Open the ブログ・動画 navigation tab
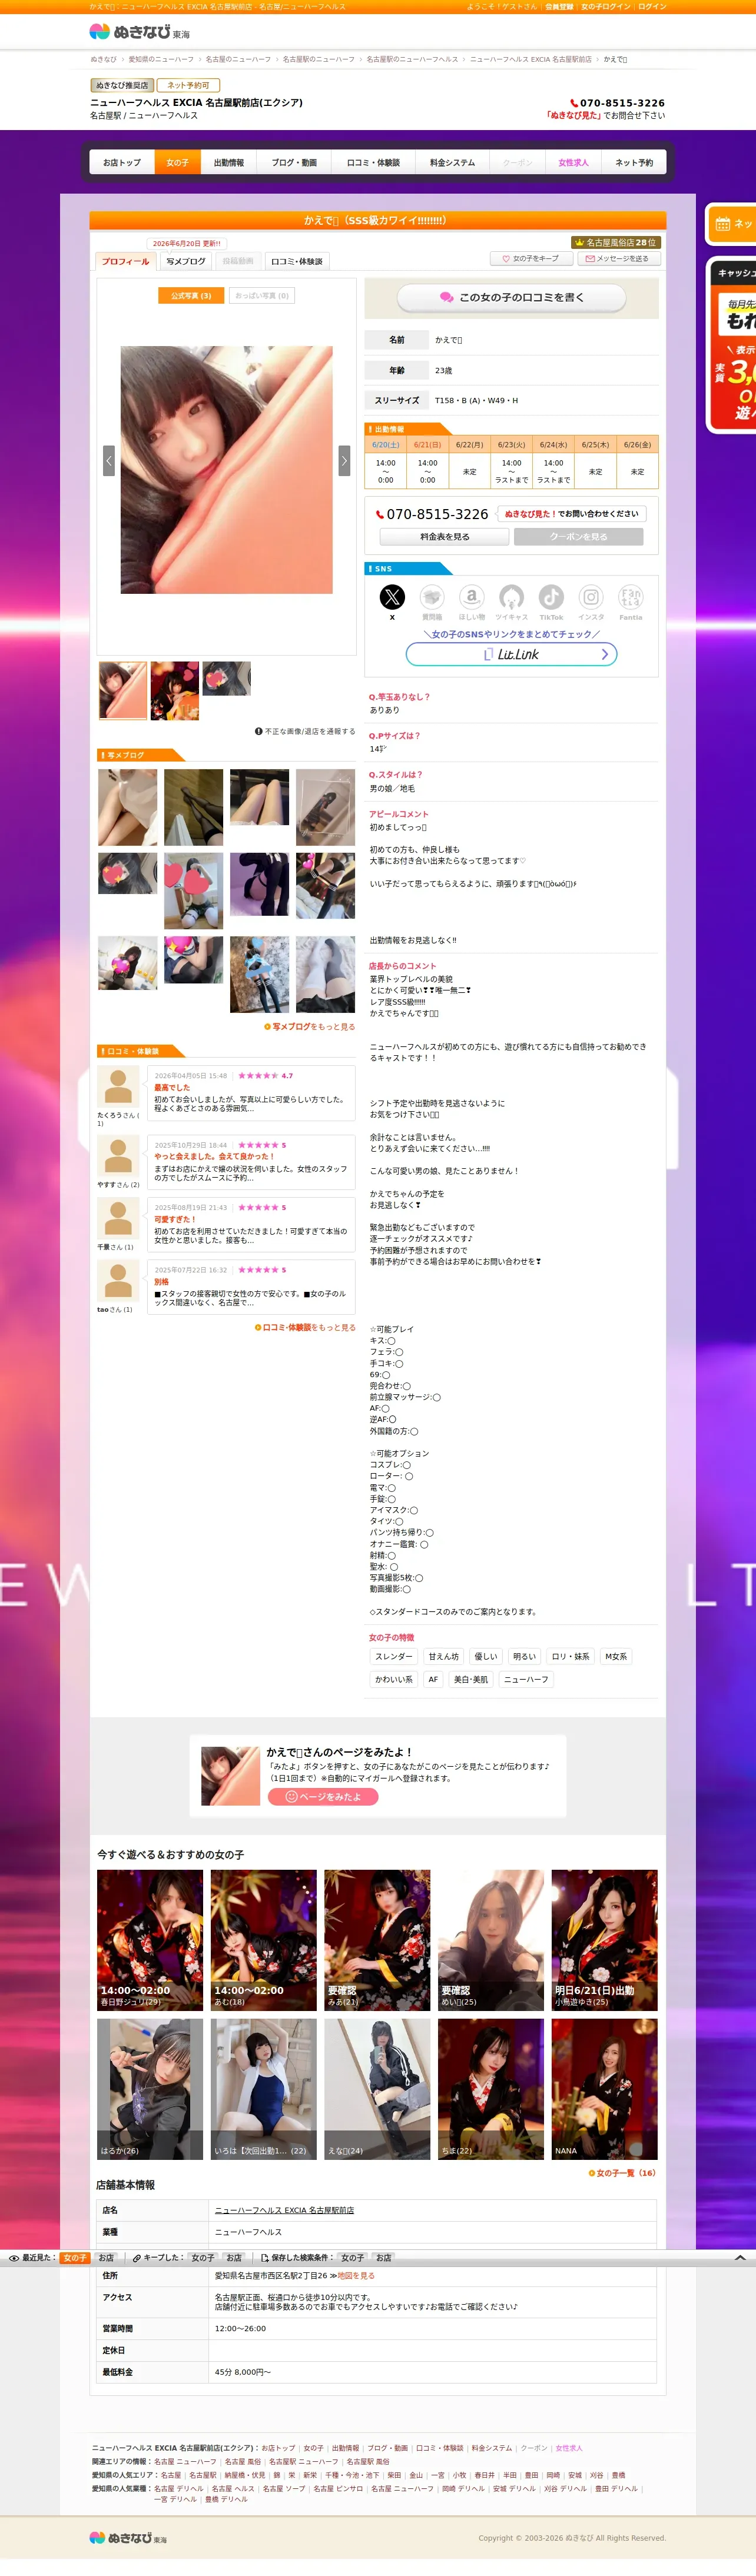This screenshot has width=756, height=2576. [294, 162]
